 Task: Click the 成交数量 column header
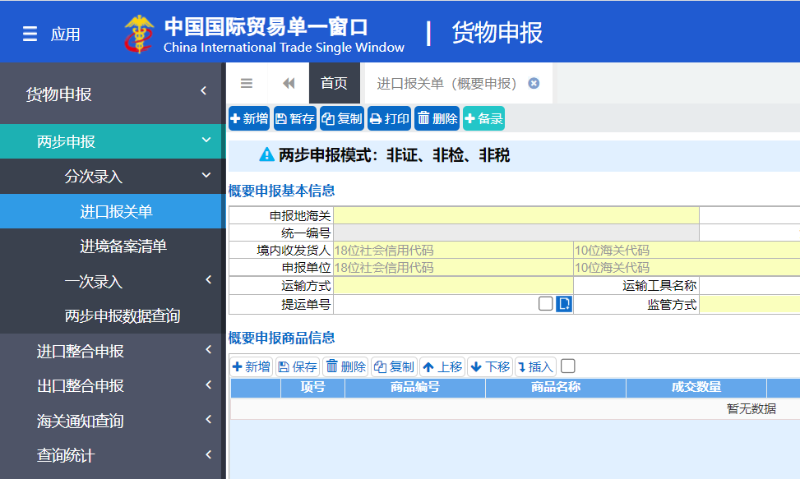696,387
